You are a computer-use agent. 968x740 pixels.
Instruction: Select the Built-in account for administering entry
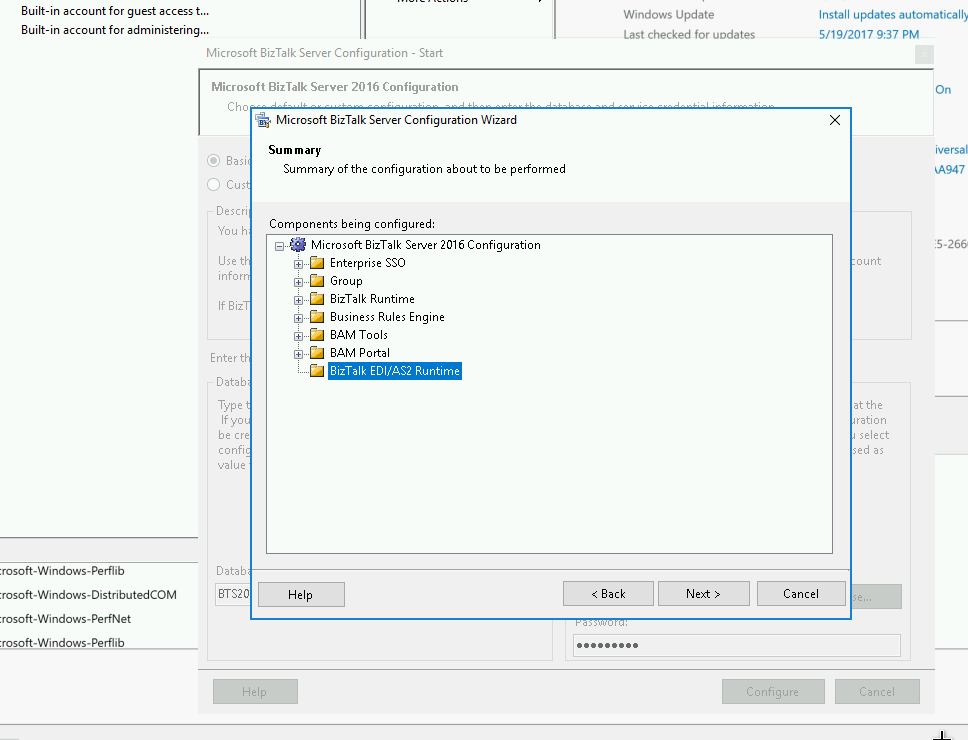115,30
